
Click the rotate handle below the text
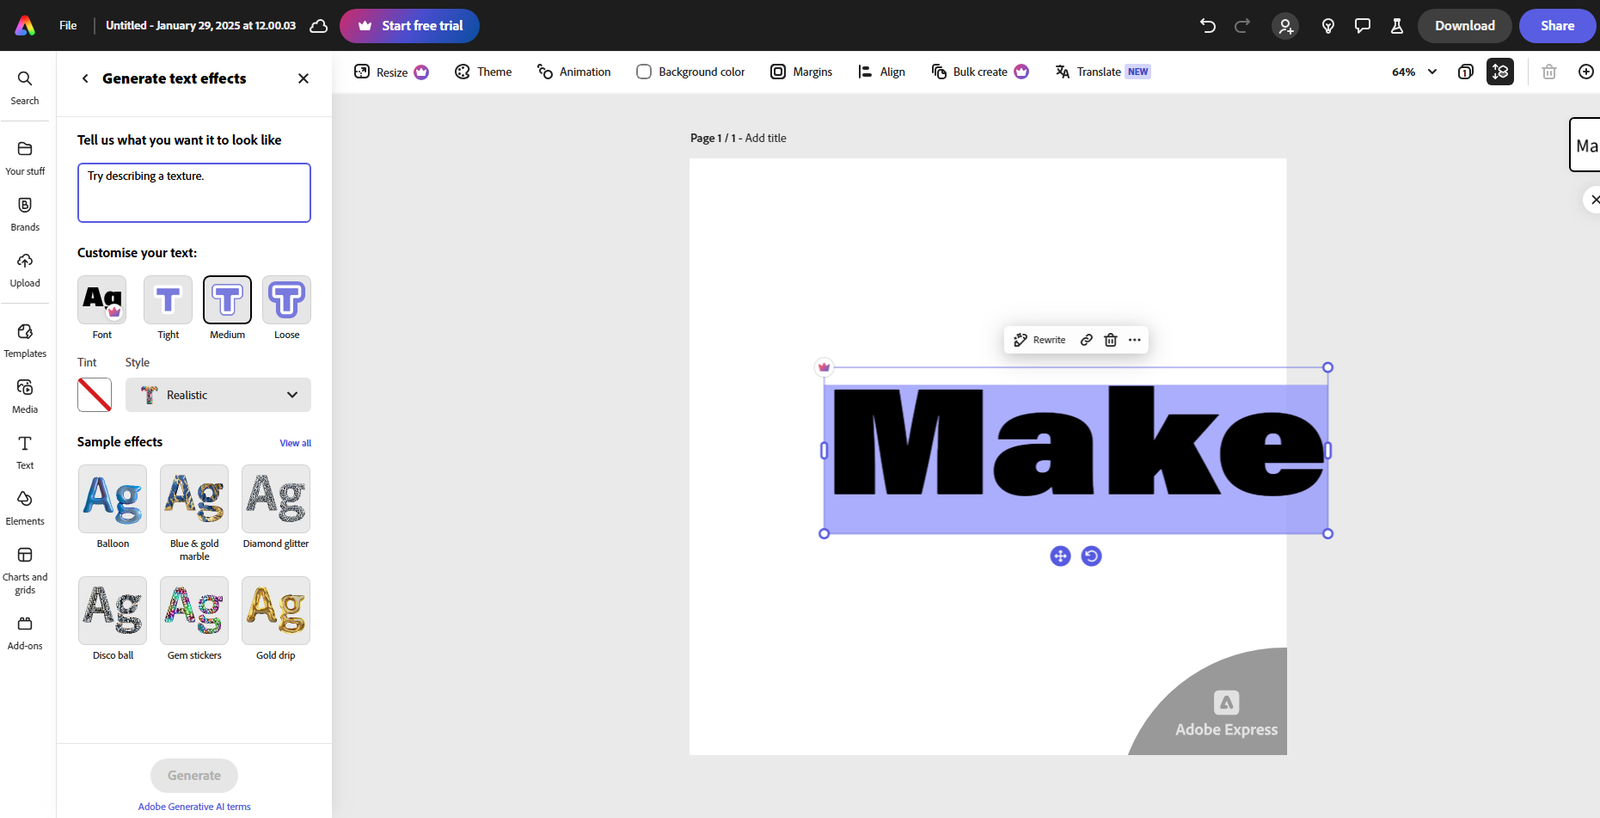click(x=1092, y=556)
